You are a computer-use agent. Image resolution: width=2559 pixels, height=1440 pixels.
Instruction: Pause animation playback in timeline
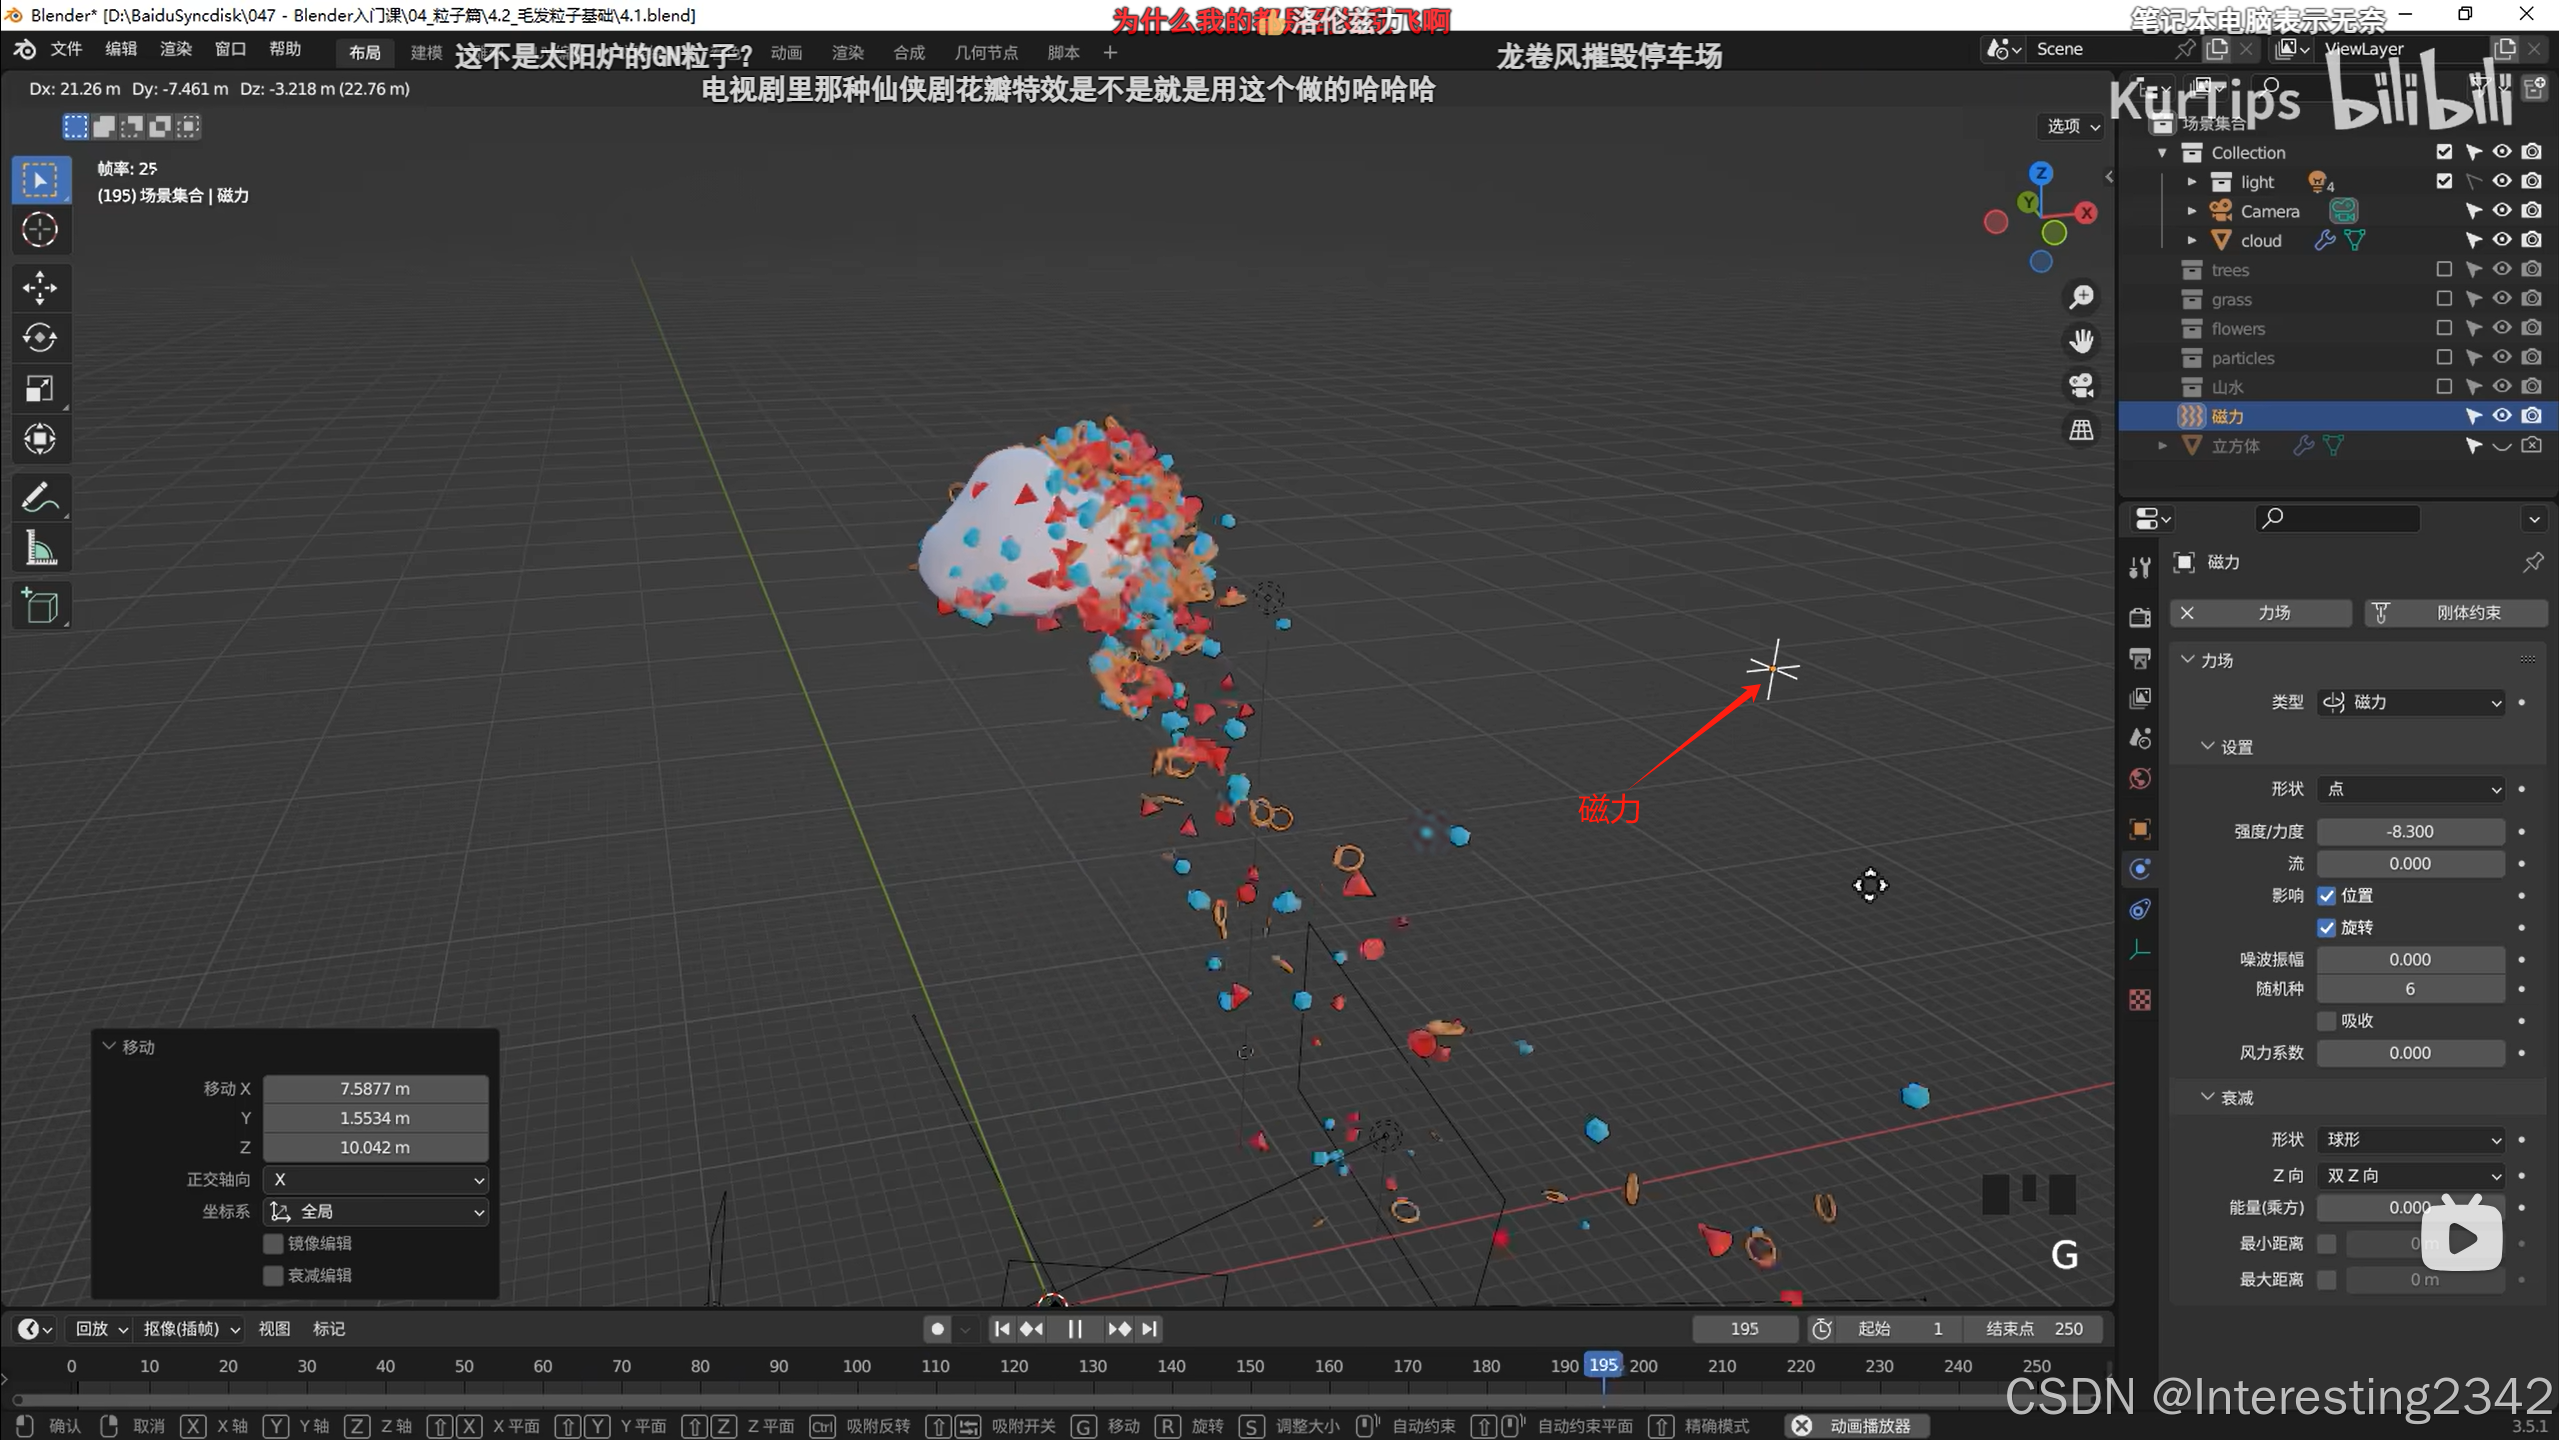click(x=1075, y=1328)
